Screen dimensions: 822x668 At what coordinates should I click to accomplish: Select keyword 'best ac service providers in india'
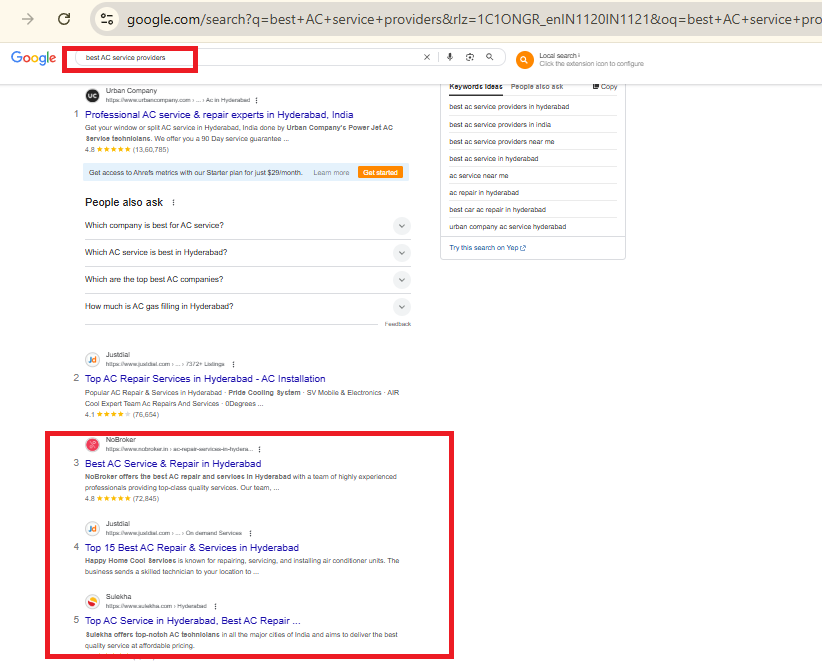pos(500,125)
